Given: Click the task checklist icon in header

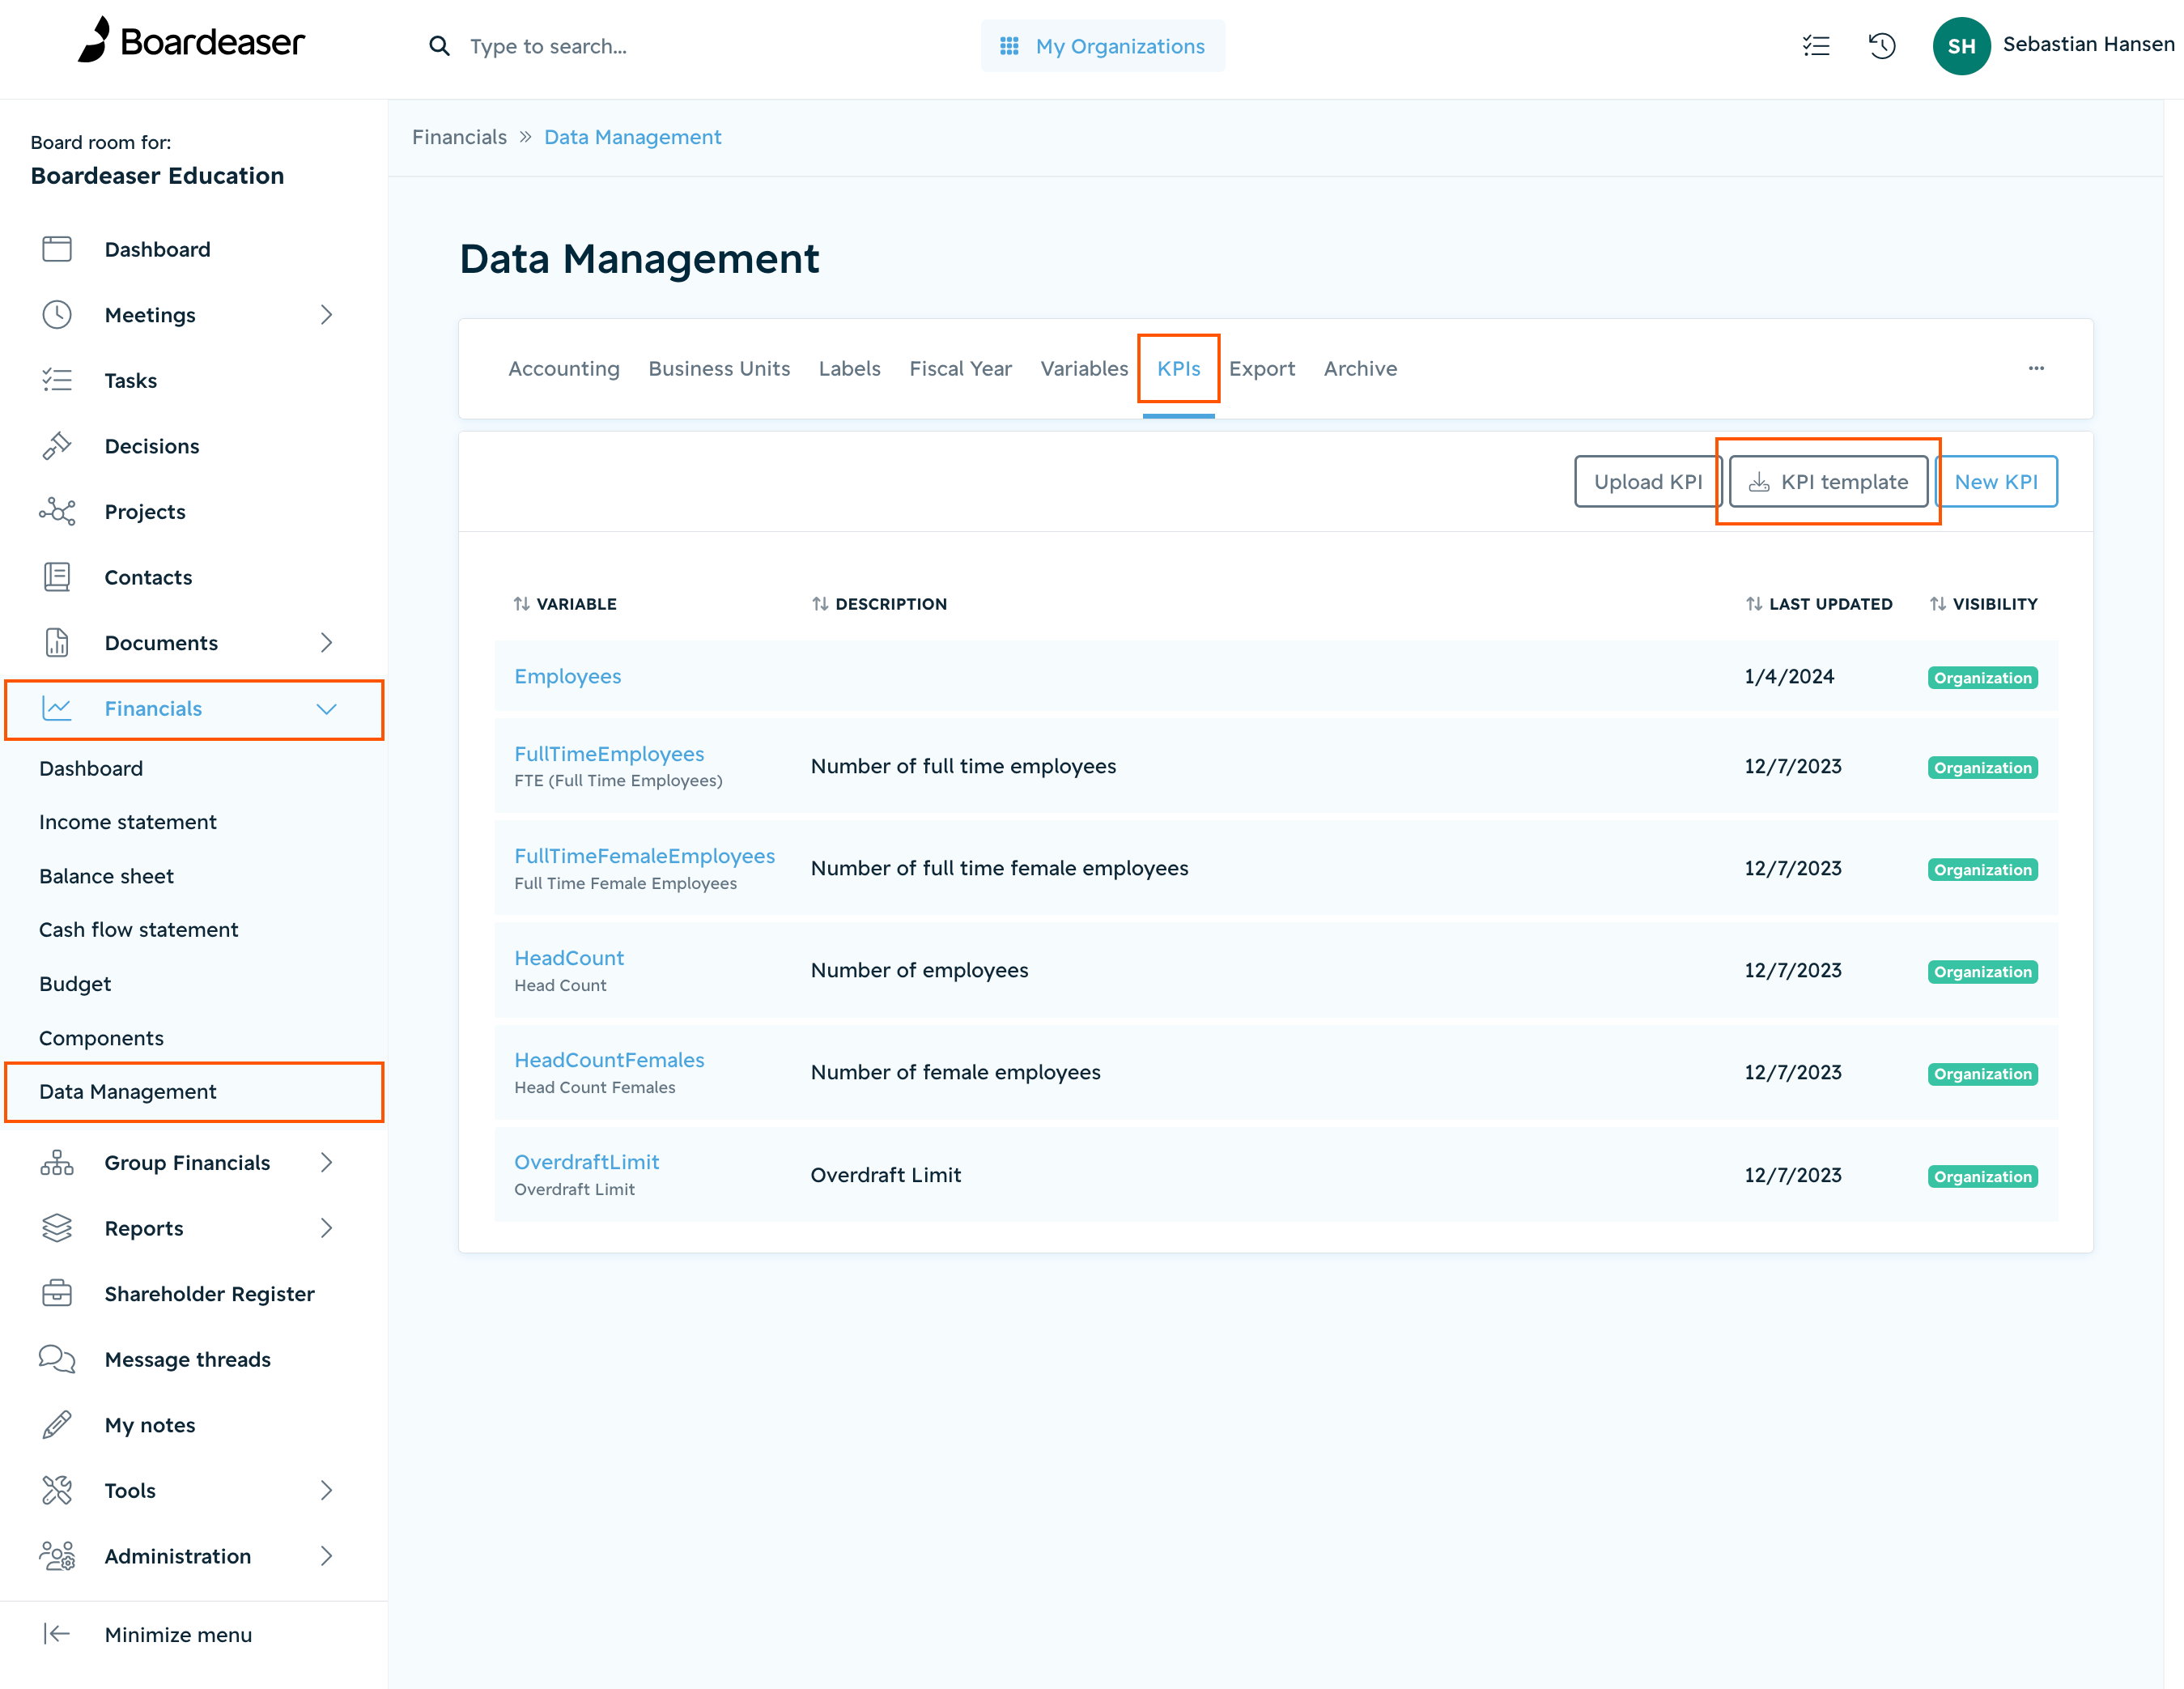Looking at the screenshot, I should (x=1815, y=46).
